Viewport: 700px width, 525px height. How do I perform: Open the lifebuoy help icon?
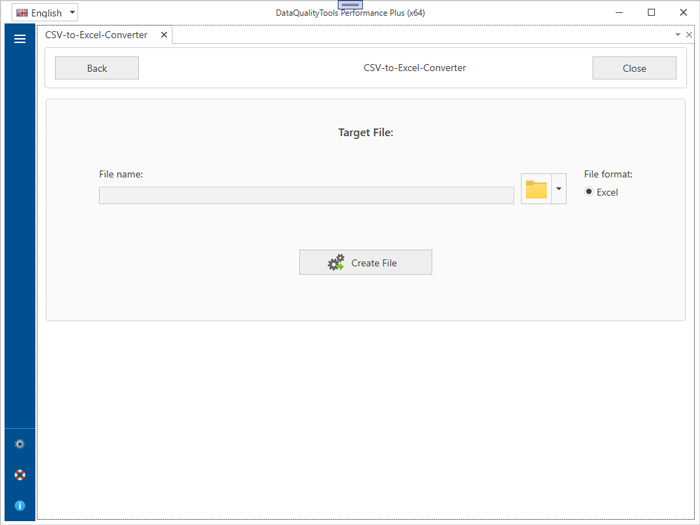[x=20, y=475]
